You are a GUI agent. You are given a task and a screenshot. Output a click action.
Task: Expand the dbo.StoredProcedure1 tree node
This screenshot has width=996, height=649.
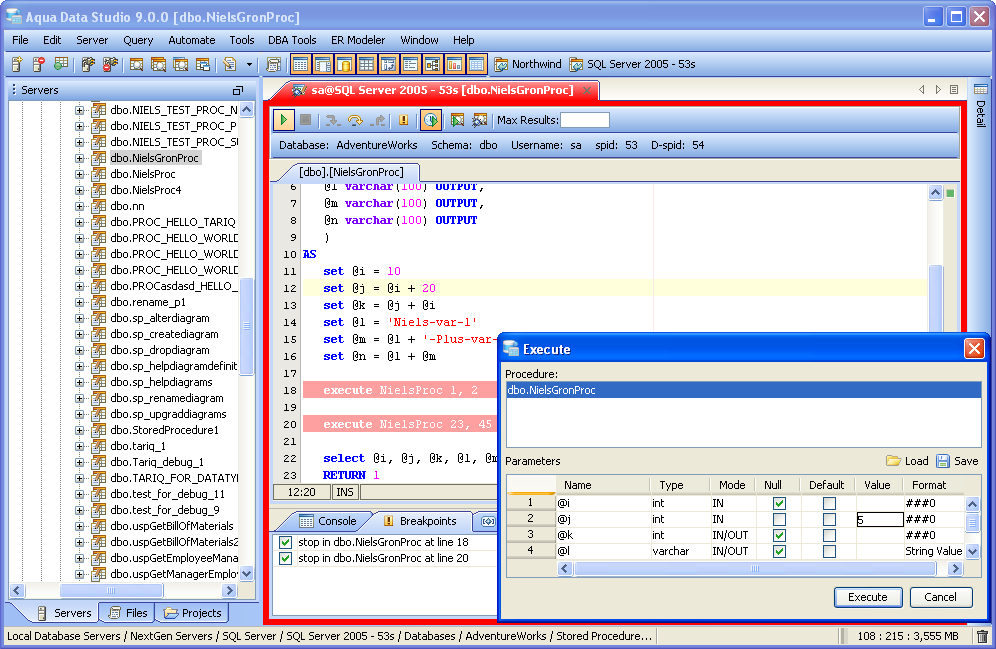pyautogui.click(x=80, y=430)
